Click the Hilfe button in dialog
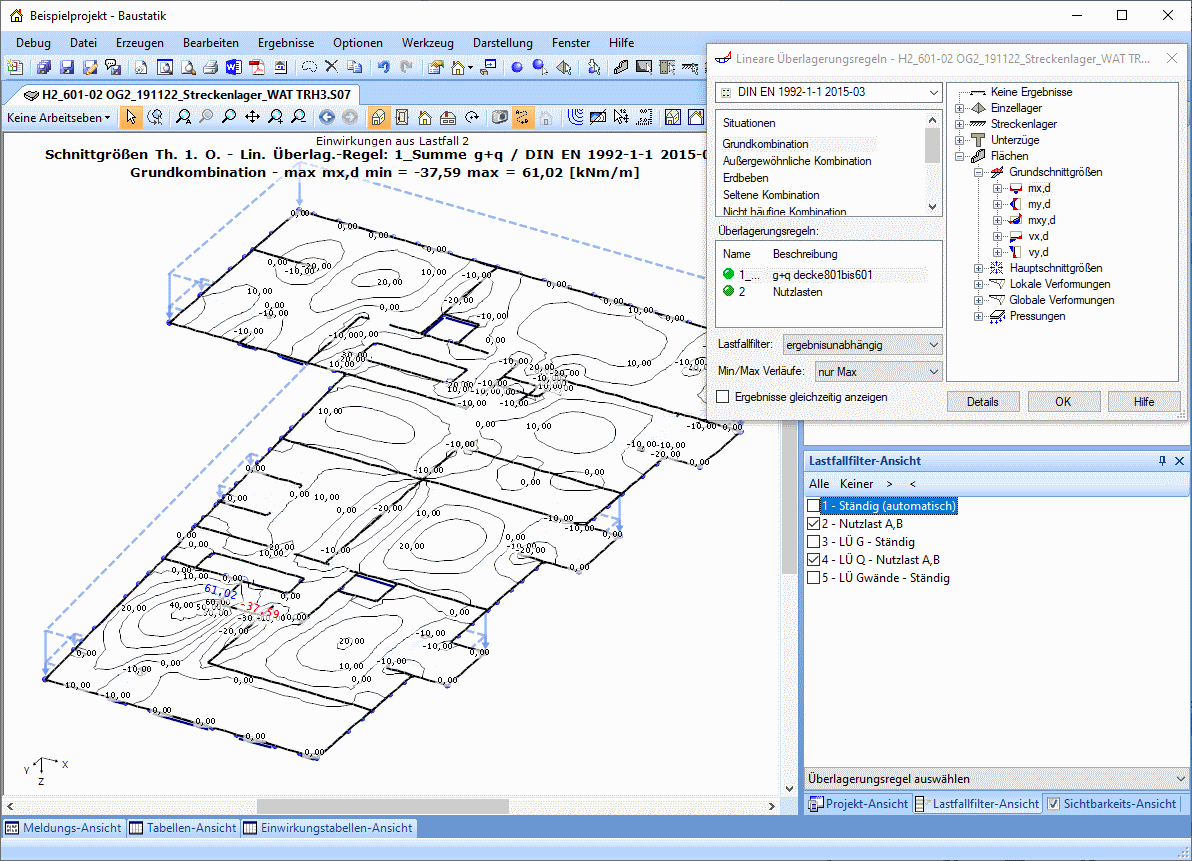1192x861 pixels. click(1144, 402)
